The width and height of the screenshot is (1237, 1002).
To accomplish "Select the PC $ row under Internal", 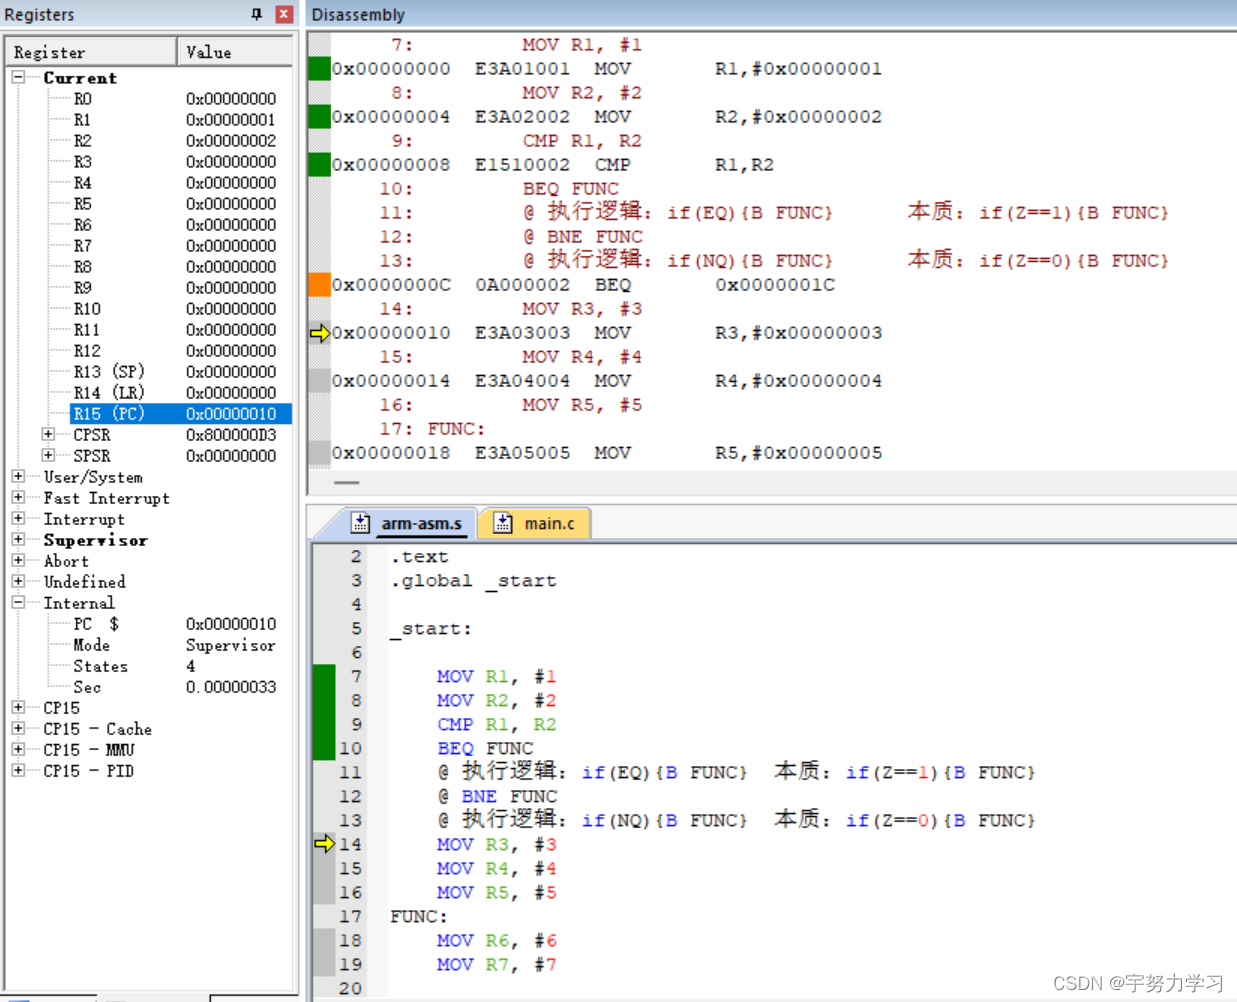I will (x=174, y=624).
